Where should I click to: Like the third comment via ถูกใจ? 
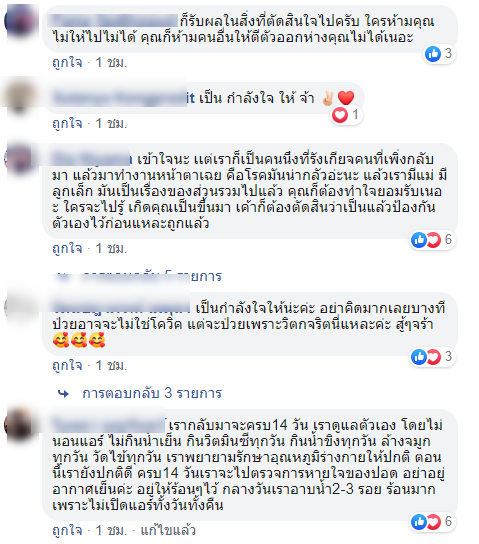(x=67, y=249)
